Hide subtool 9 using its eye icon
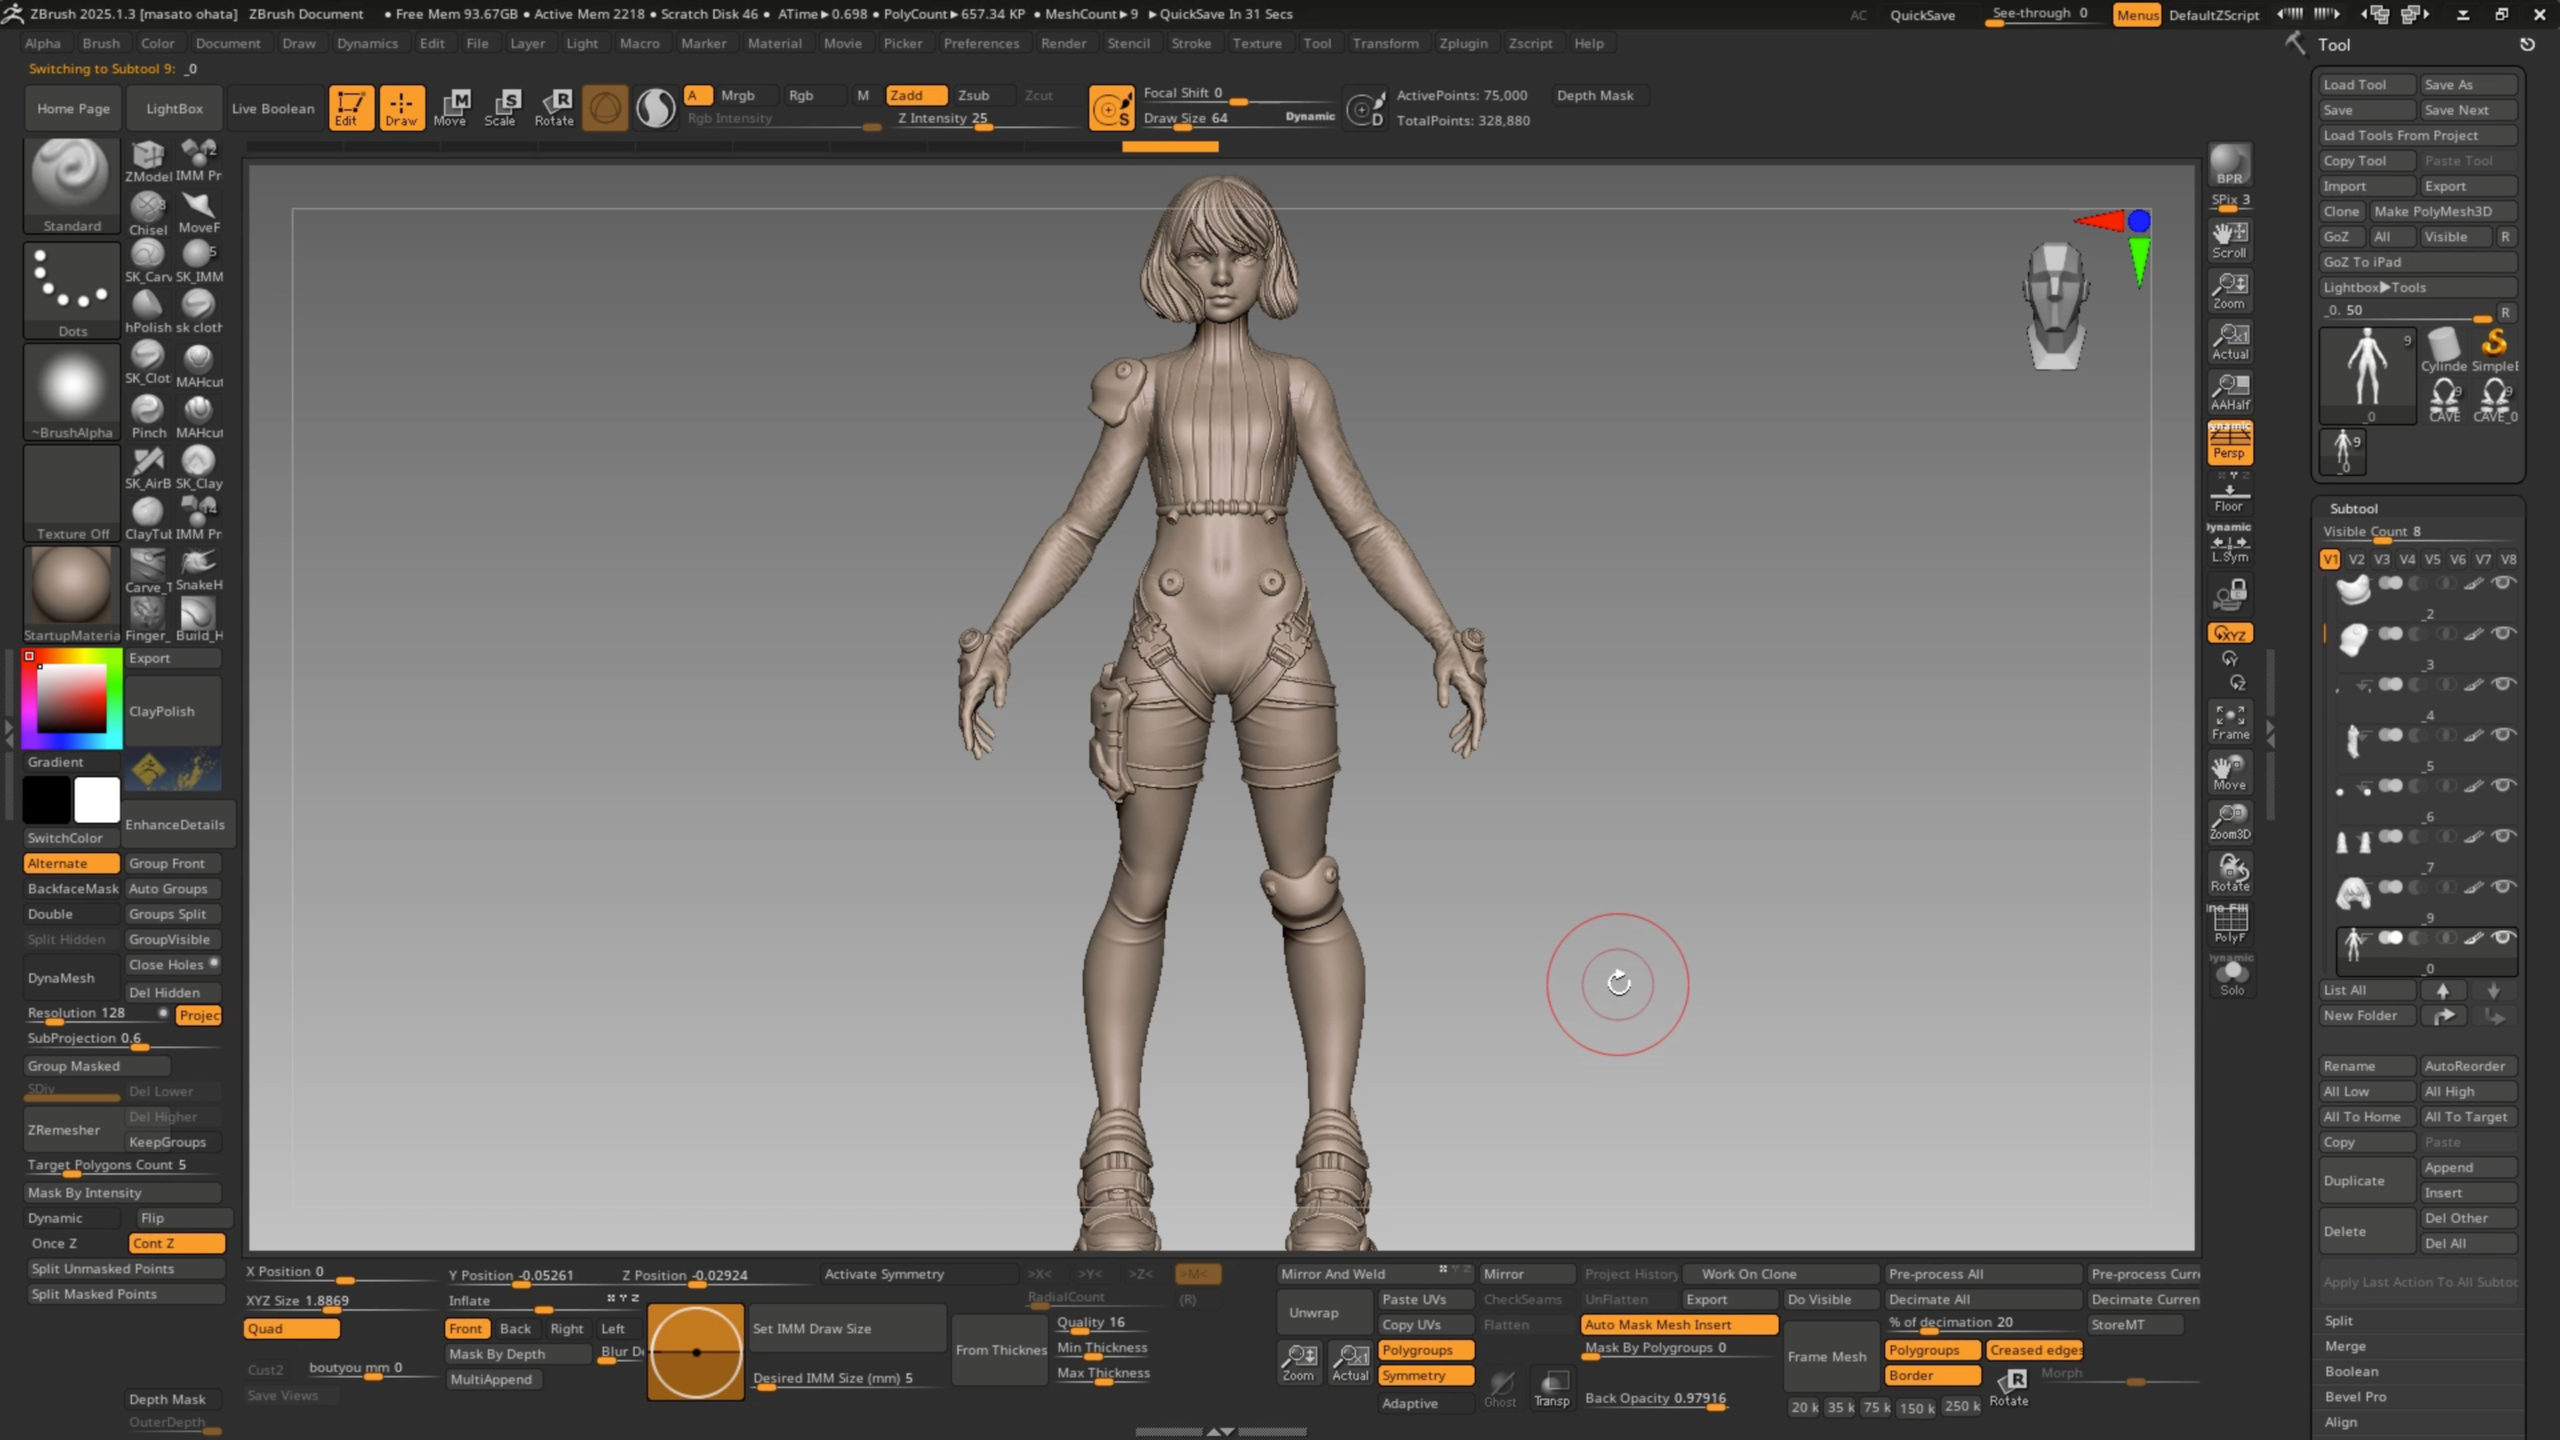2560x1440 pixels. click(x=2503, y=938)
